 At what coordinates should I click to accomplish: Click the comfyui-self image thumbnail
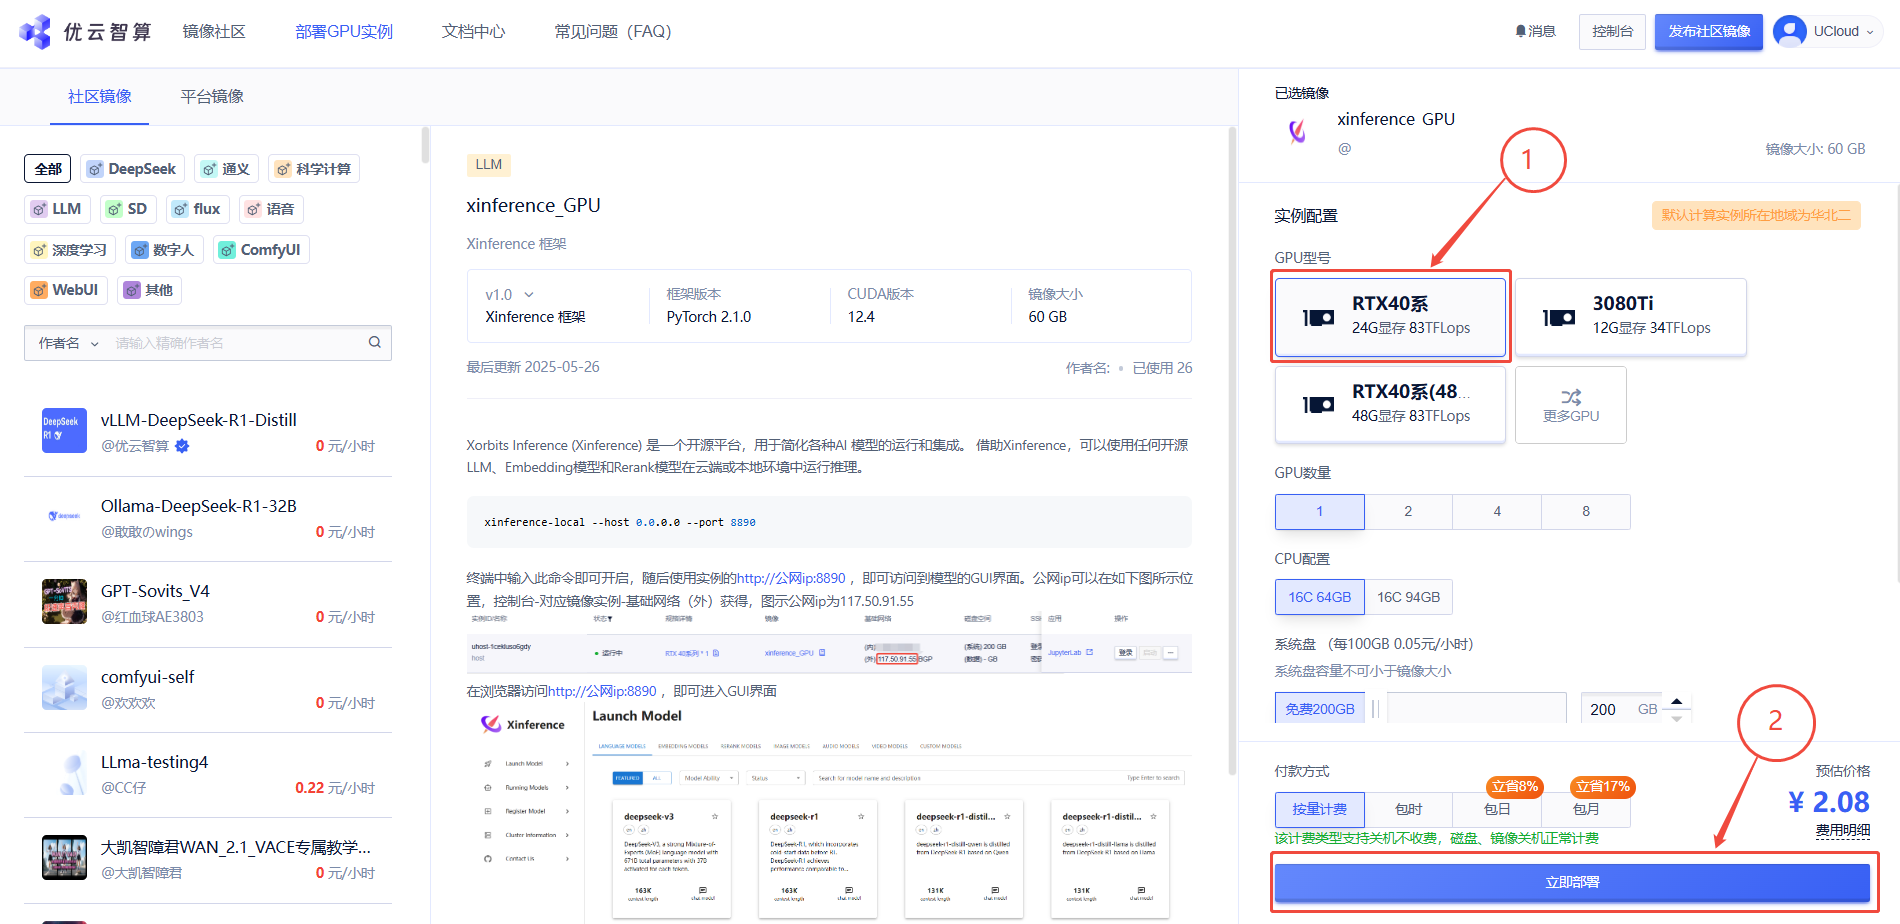tap(64, 687)
